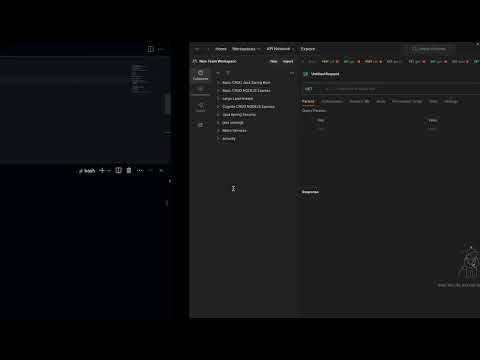Select the bash terminal label
The height and width of the screenshot is (360, 480).
tap(87, 171)
